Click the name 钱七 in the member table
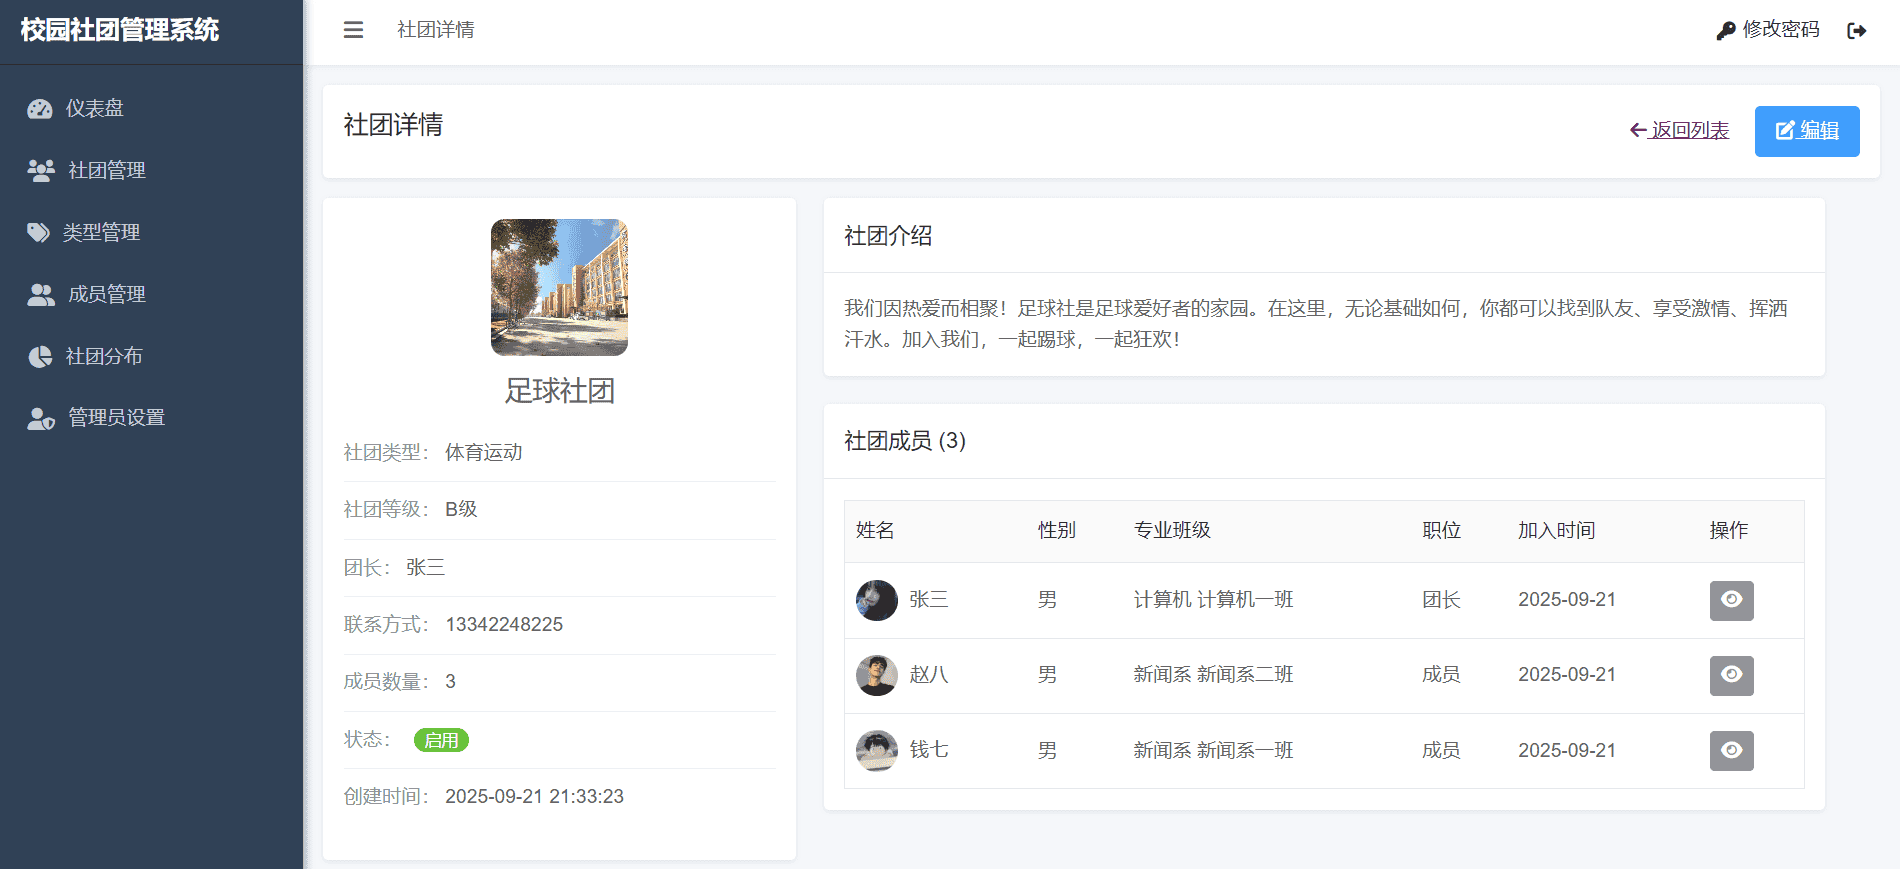 [x=929, y=751]
